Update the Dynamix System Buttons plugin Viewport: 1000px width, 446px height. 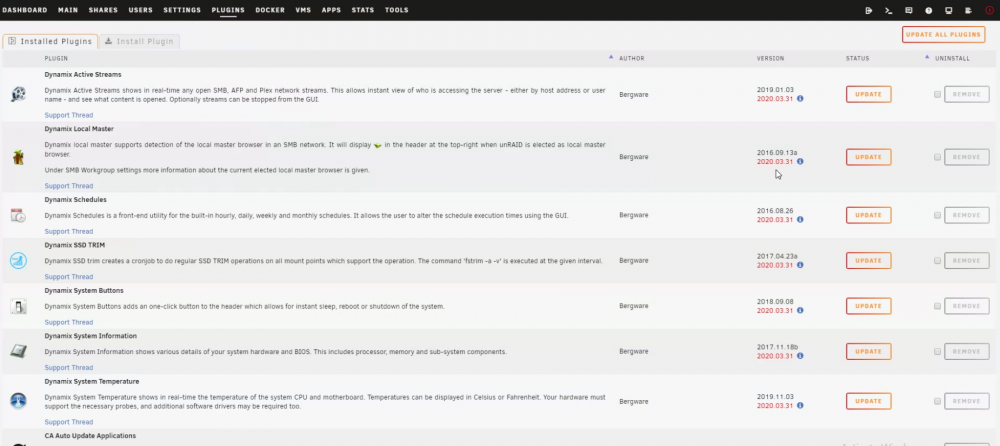click(869, 306)
